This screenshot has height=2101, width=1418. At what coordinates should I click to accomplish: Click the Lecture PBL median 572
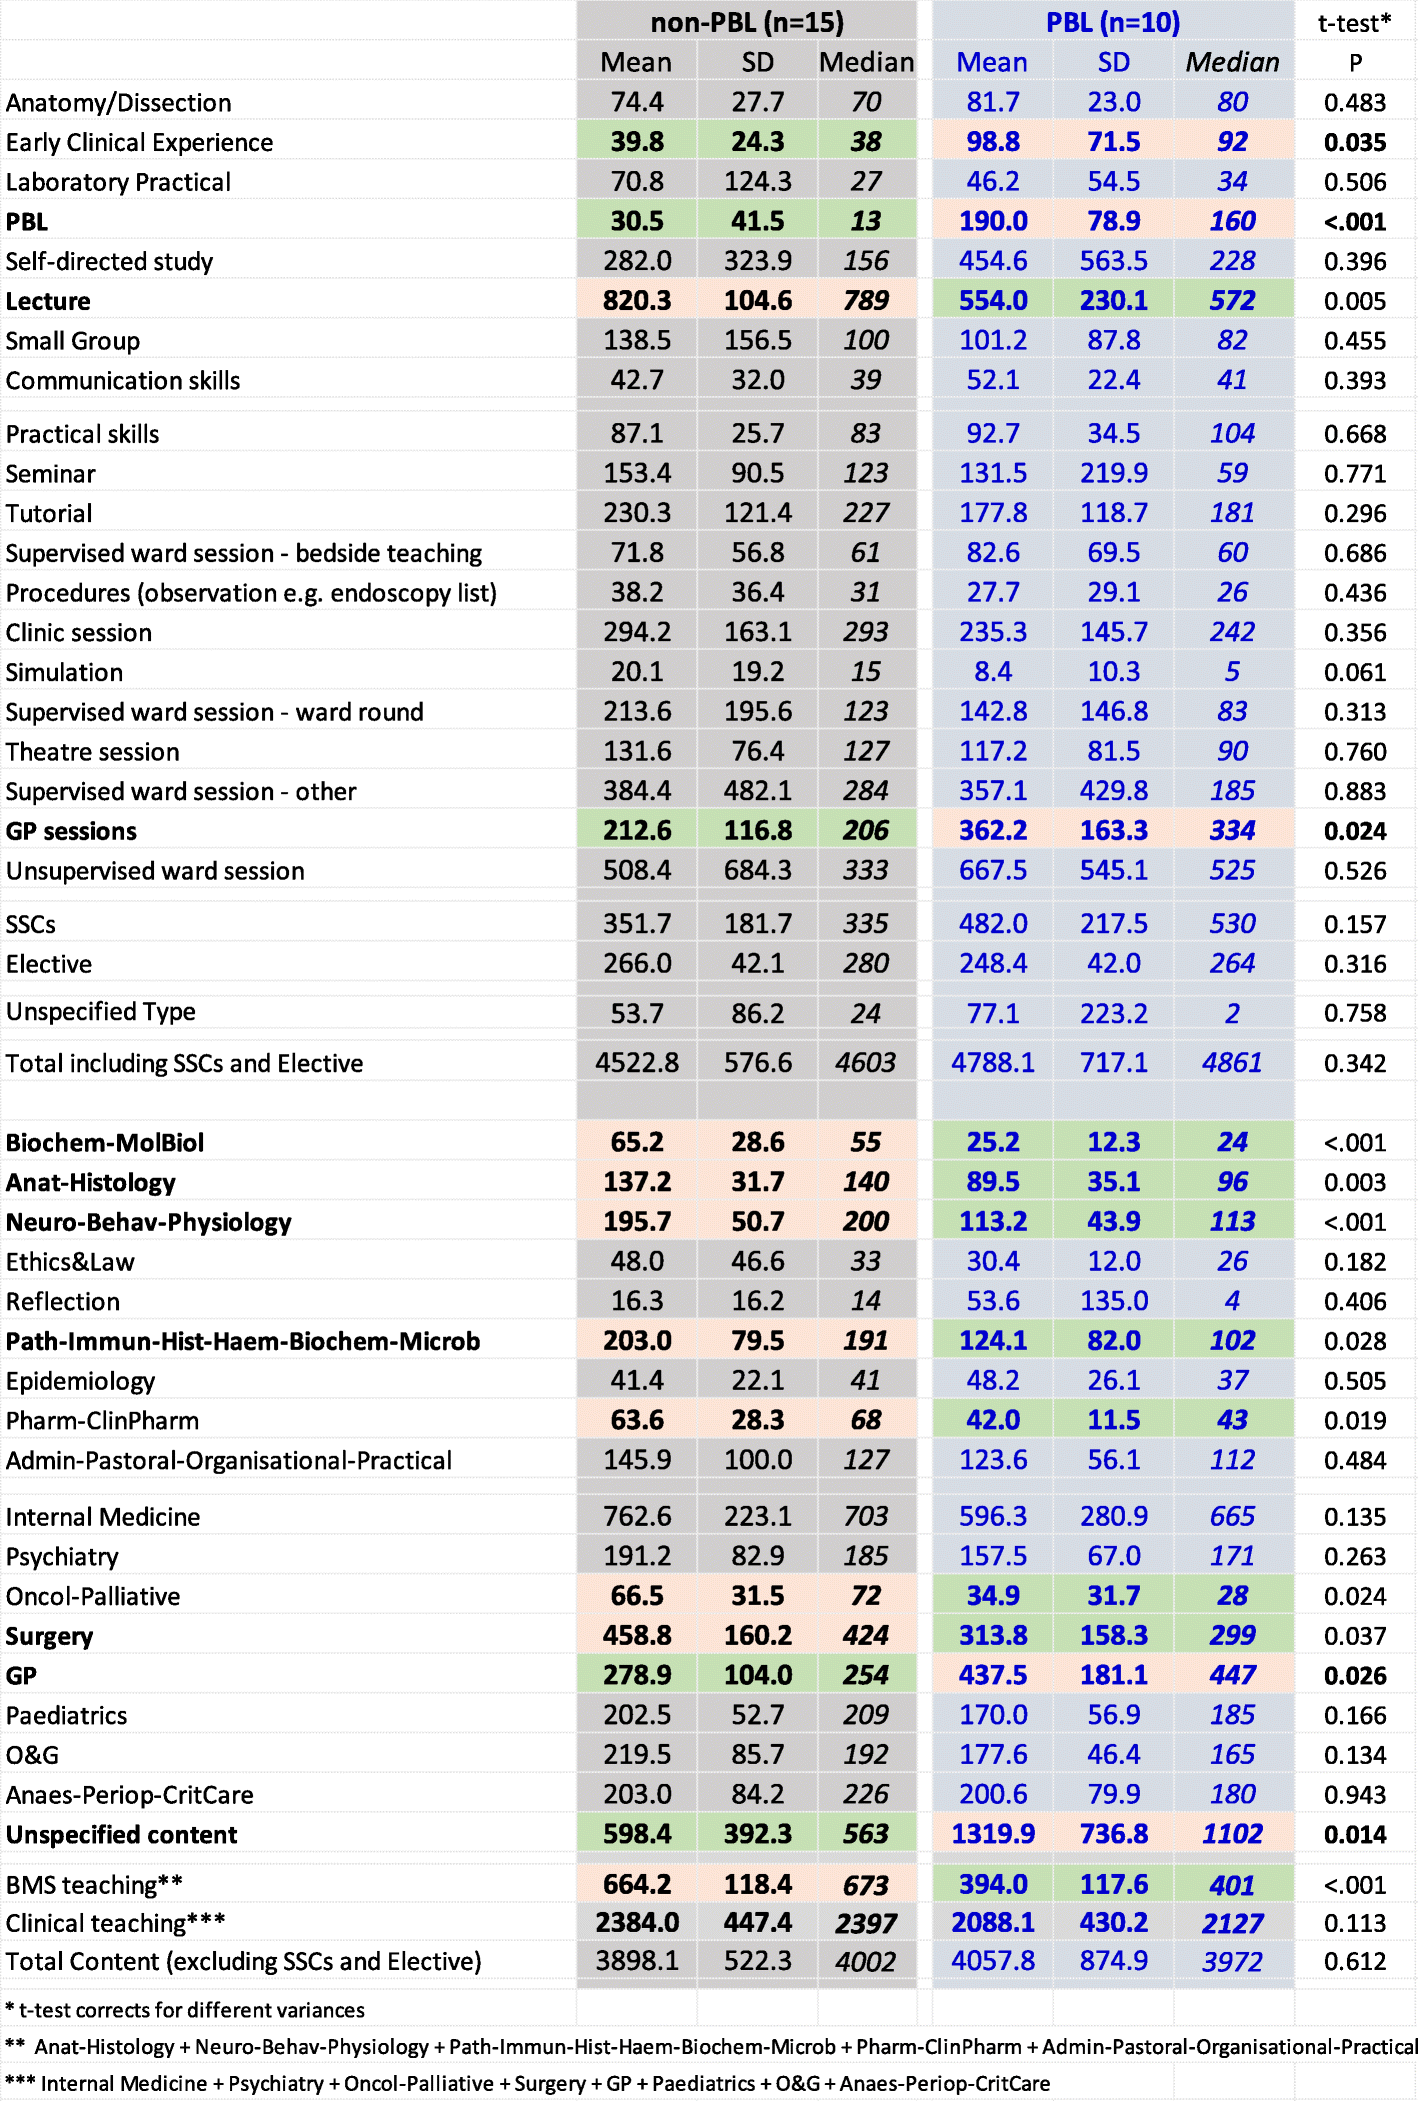[1232, 301]
